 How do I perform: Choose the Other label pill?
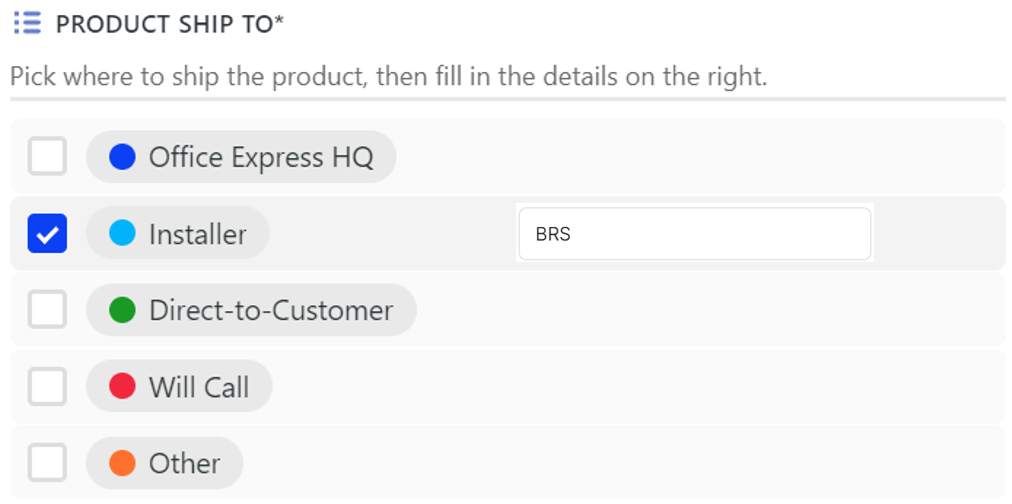(165, 463)
